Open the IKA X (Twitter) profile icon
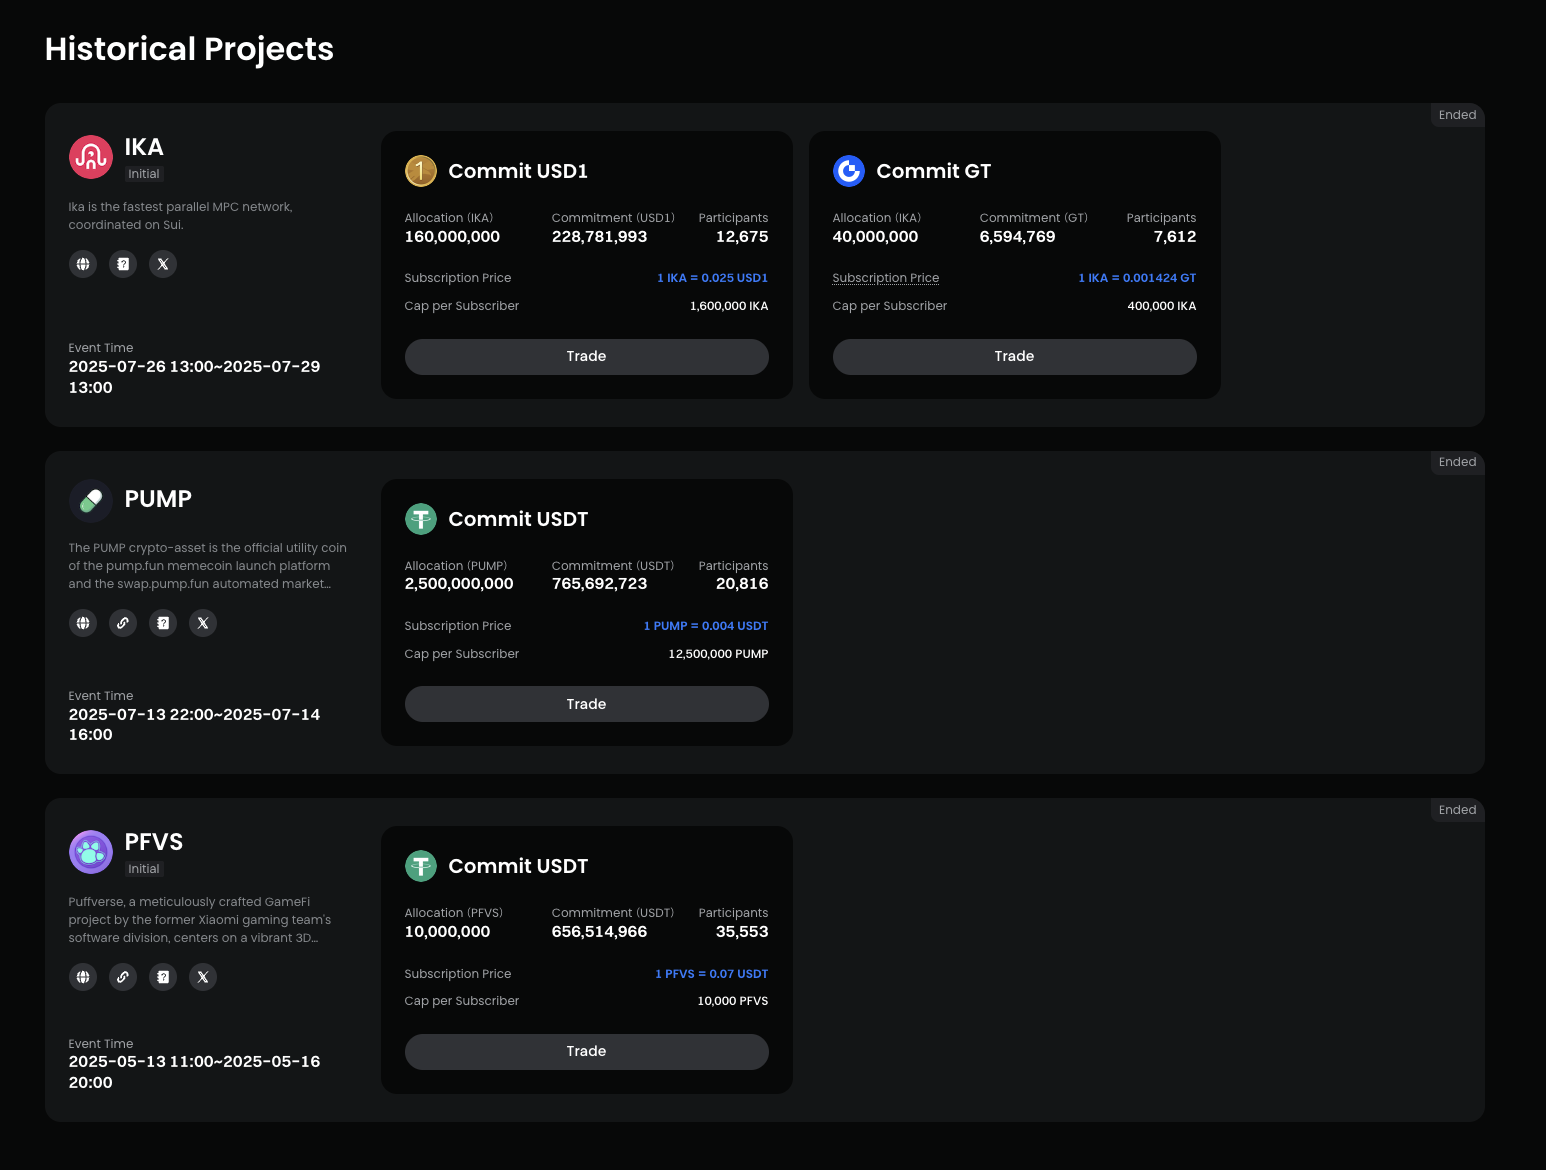Screen dimensions: 1546x1170 (x=163, y=264)
